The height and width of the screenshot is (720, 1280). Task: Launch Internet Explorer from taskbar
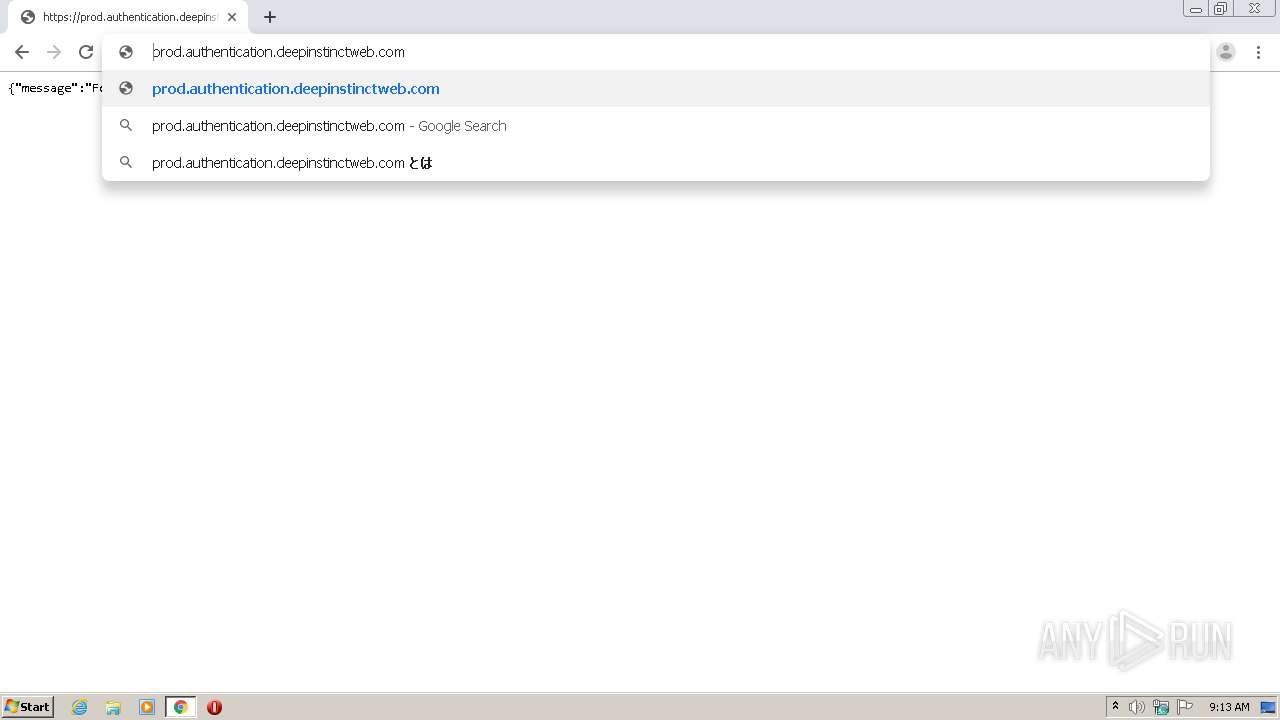click(x=80, y=707)
